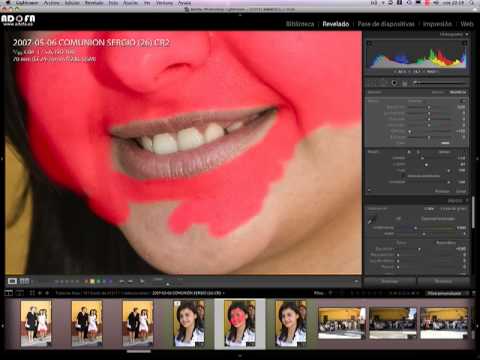
Task: Toggle the brush panel on/off switch
Action: coord(369,190)
